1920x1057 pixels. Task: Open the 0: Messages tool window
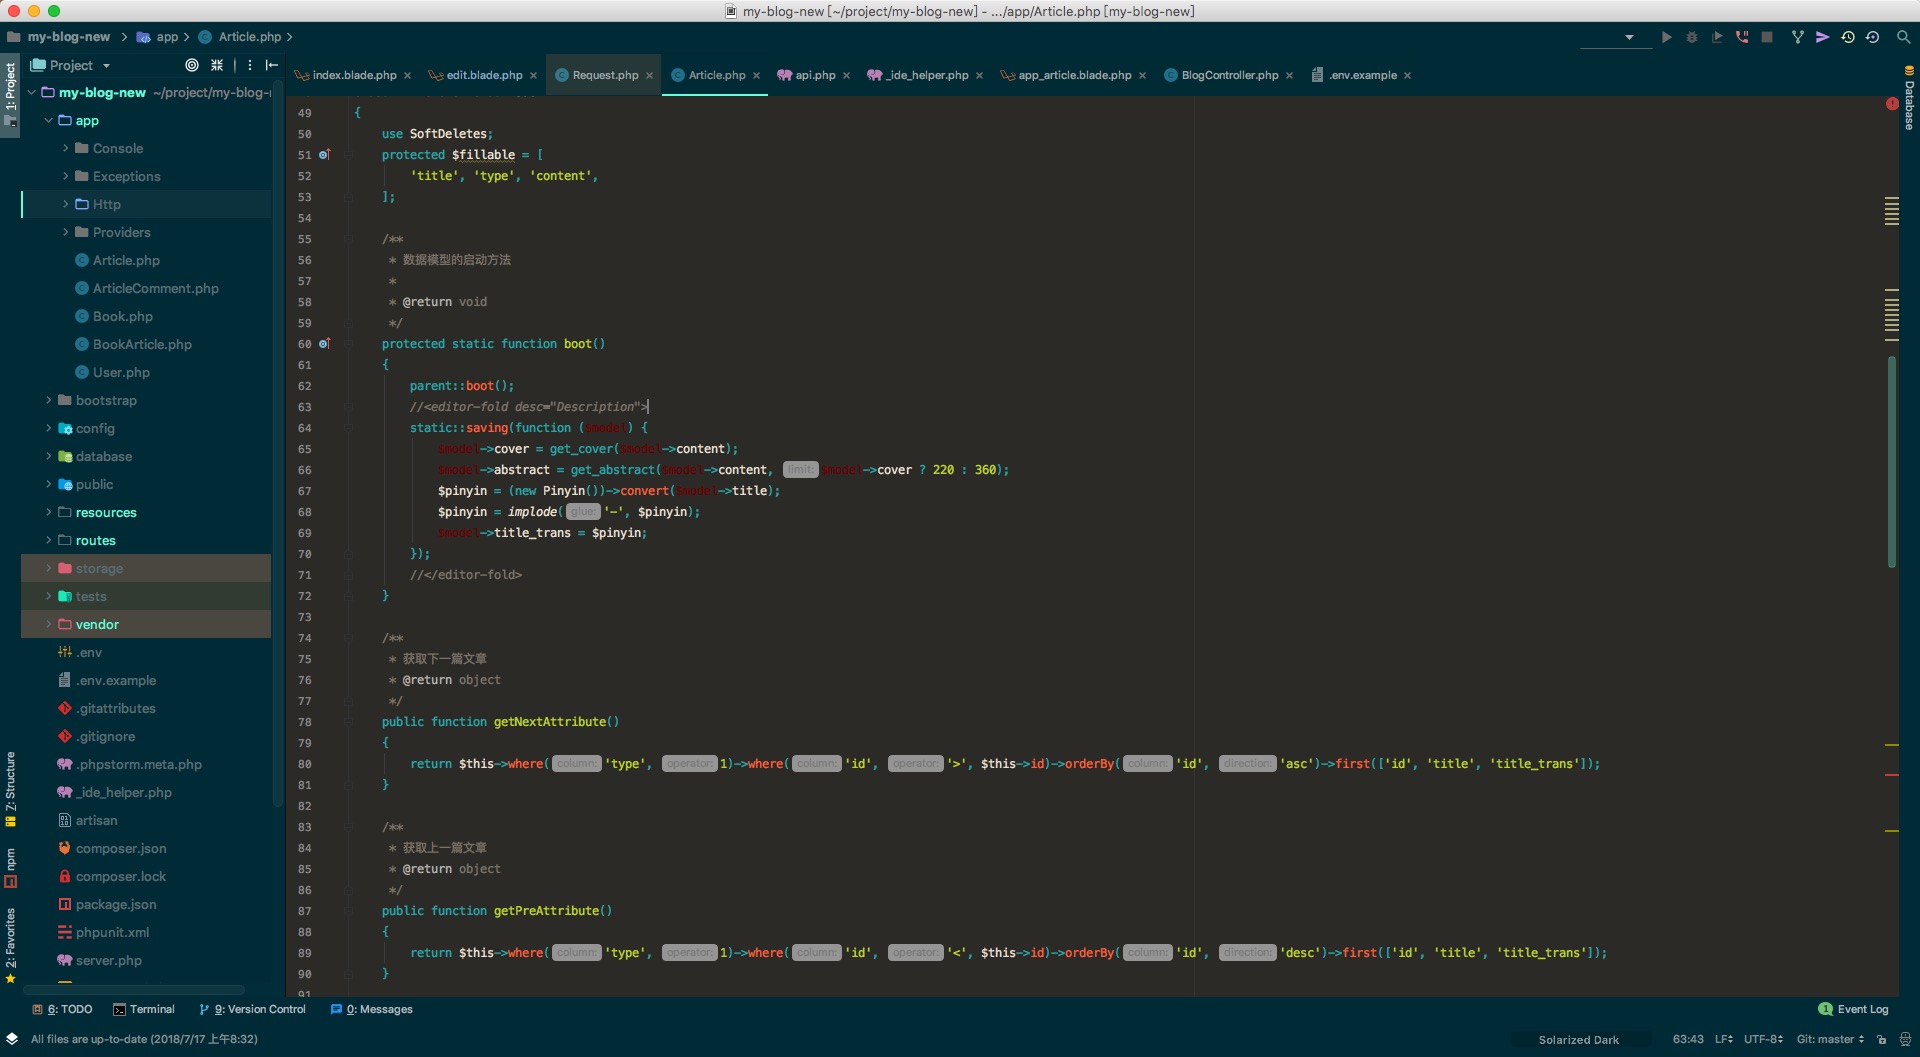point(371,1009)
